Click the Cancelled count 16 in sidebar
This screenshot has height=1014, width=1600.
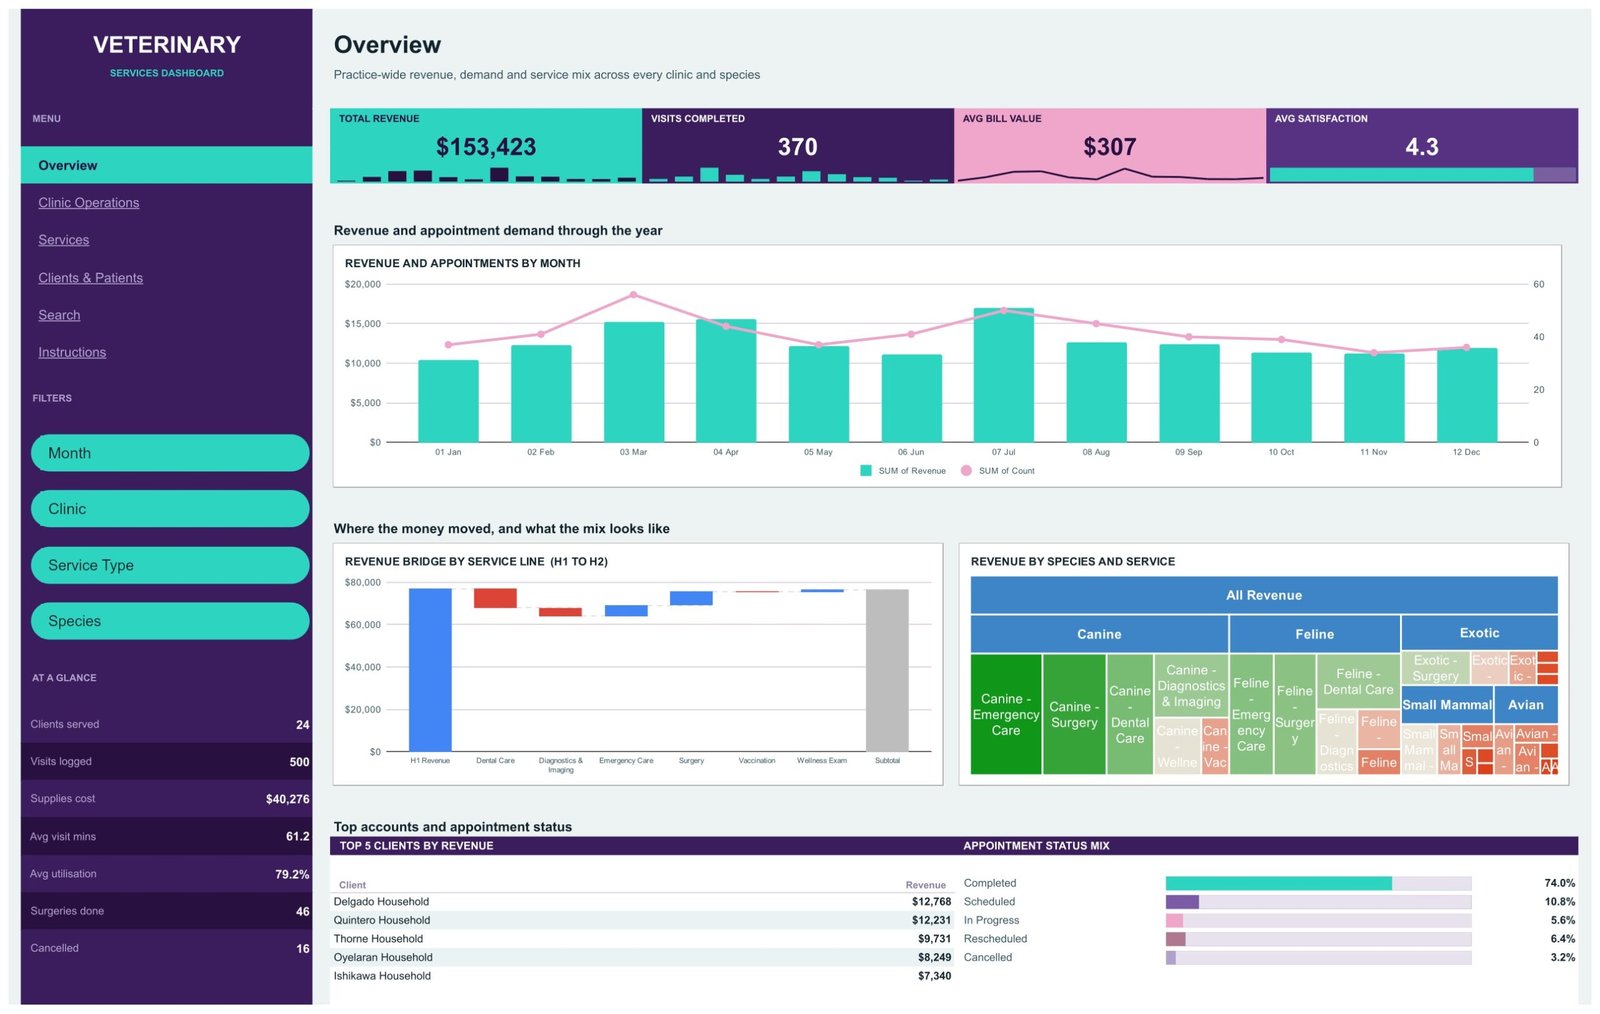point(302,949)
